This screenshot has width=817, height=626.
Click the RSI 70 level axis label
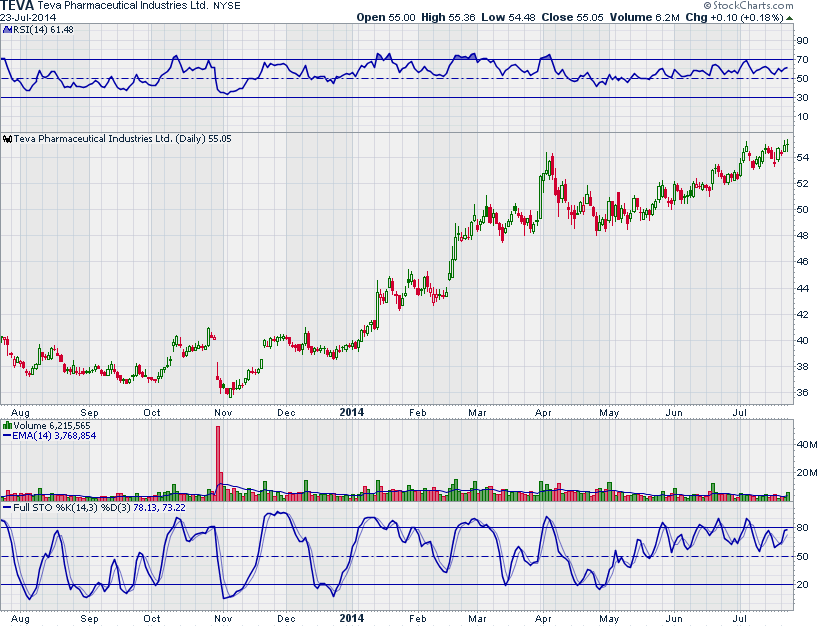pyautogui.click(x=802, y=60)
